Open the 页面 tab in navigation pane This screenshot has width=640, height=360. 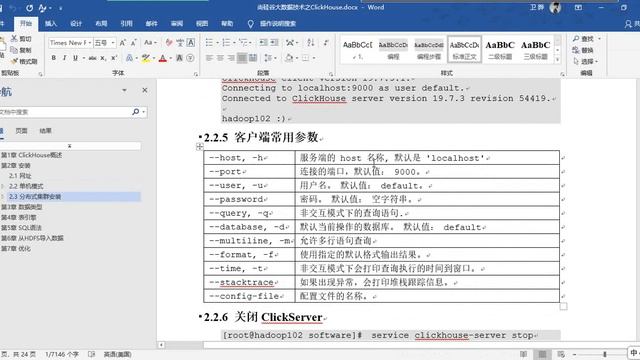click(21, 131)
